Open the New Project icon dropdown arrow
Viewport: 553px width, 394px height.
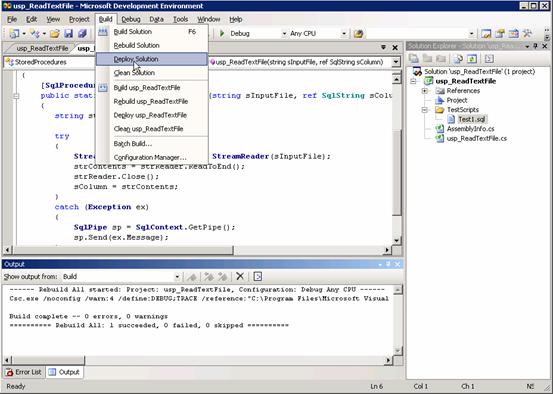(24, 34)
